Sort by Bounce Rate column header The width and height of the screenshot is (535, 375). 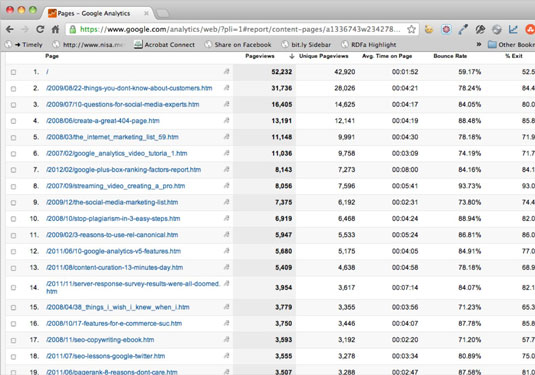[x=450, y=56]
